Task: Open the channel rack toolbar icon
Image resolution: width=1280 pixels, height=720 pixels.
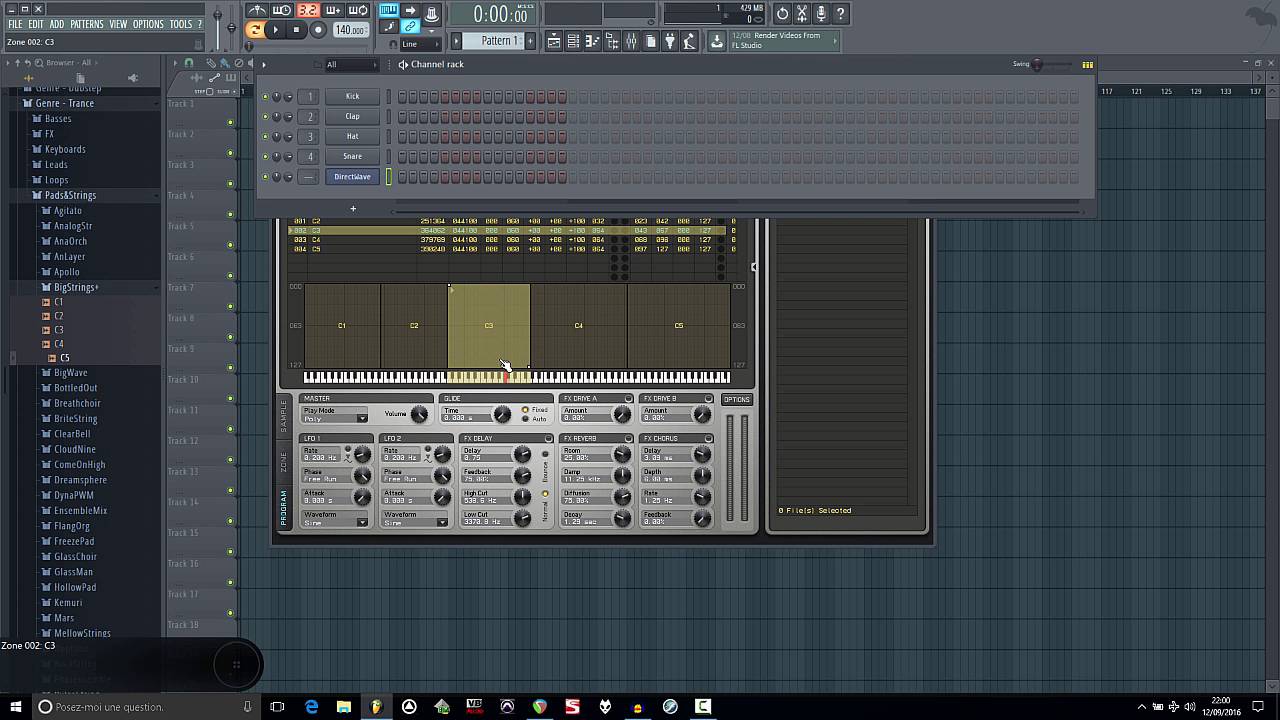Action: click(573, 41)
